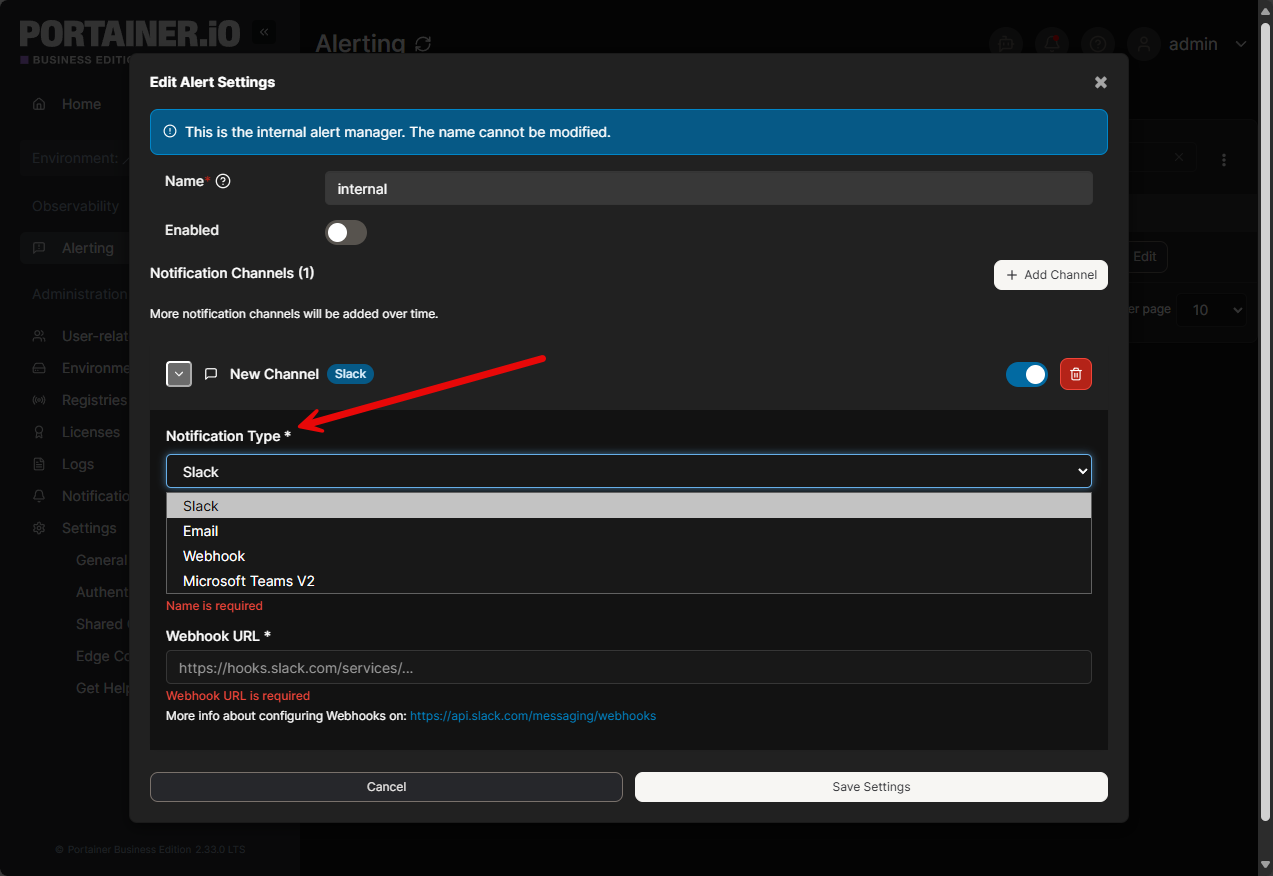This screenshot has height=876, width=1273.
Task: Click the Notification Channels (1) heading
Action: [x=232, y=273]
